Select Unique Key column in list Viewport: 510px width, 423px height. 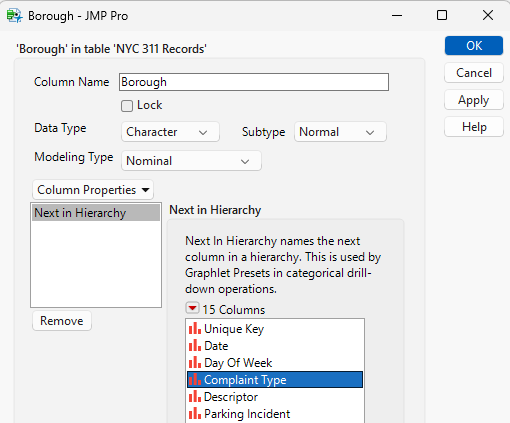click(x=275, y=329)
